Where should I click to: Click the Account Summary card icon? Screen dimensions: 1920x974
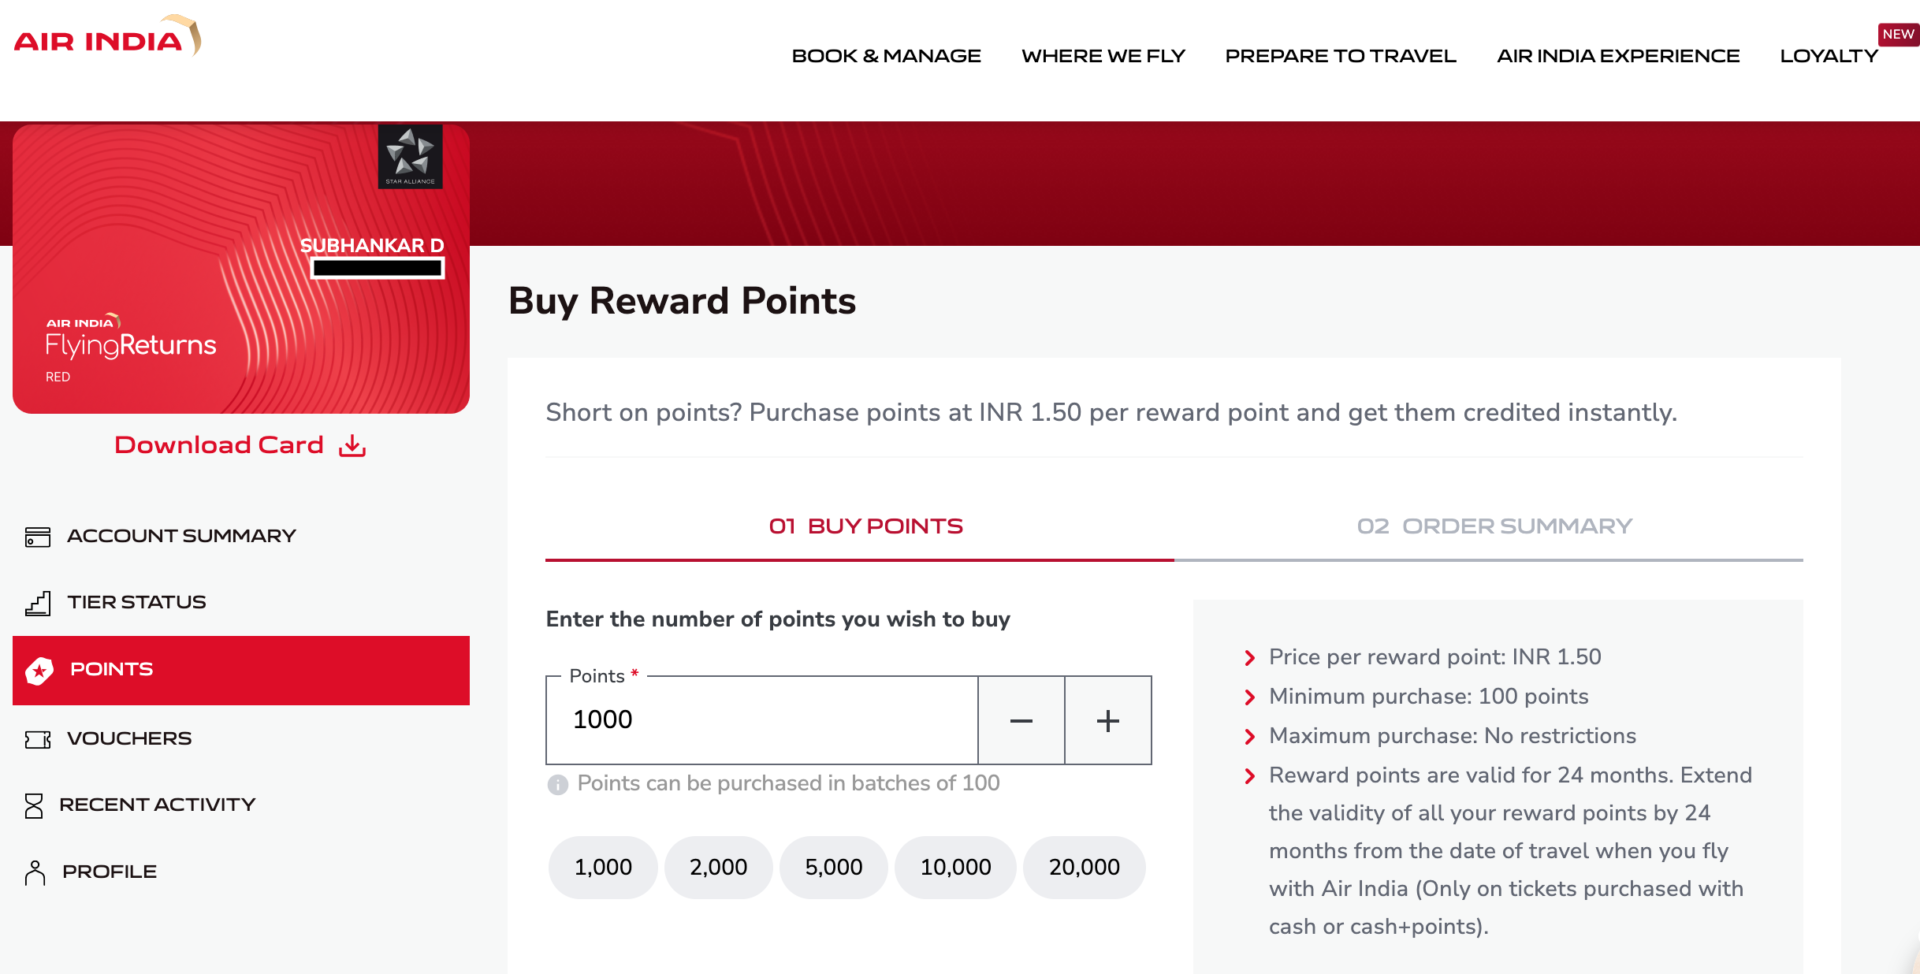click(x=38, y=537)
